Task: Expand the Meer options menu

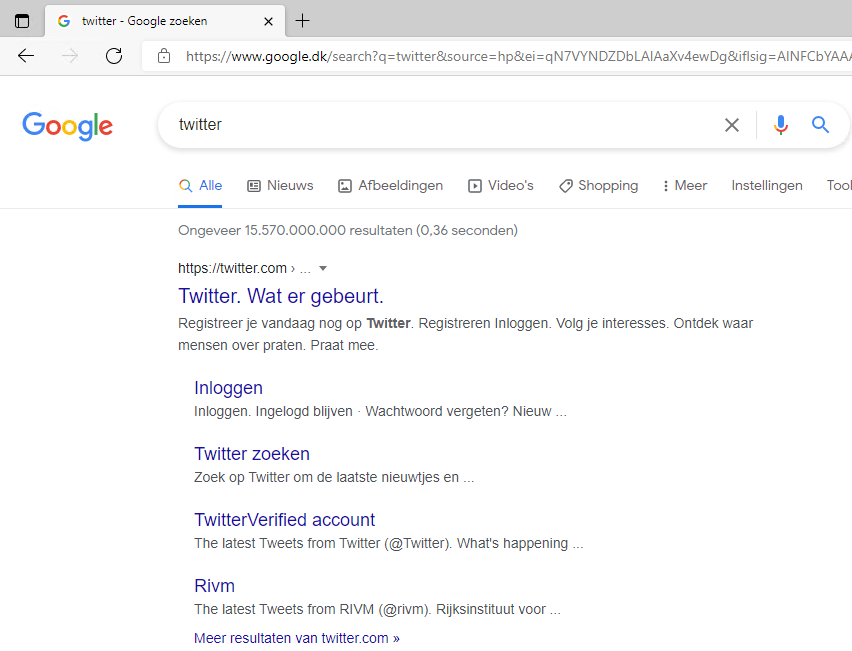Action: (685, 186)
